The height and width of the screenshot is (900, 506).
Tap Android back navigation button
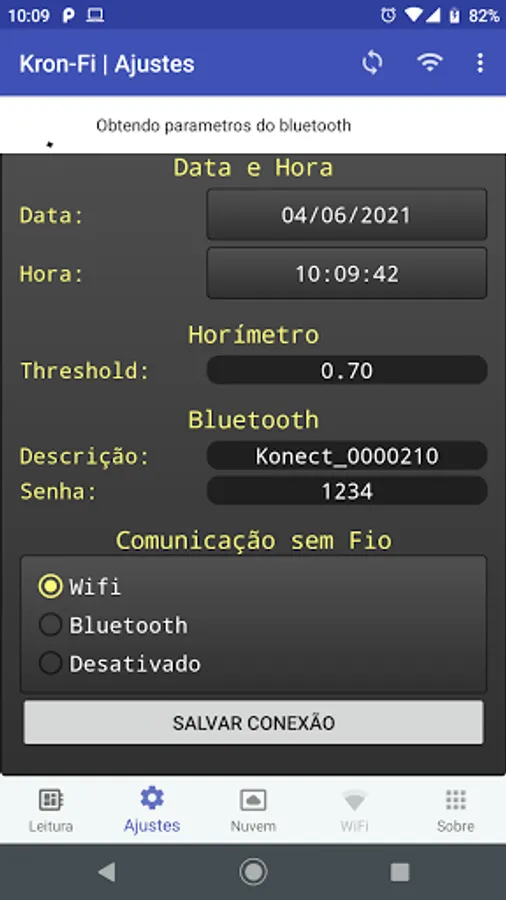pyautogui.click(x=106, y=872)
